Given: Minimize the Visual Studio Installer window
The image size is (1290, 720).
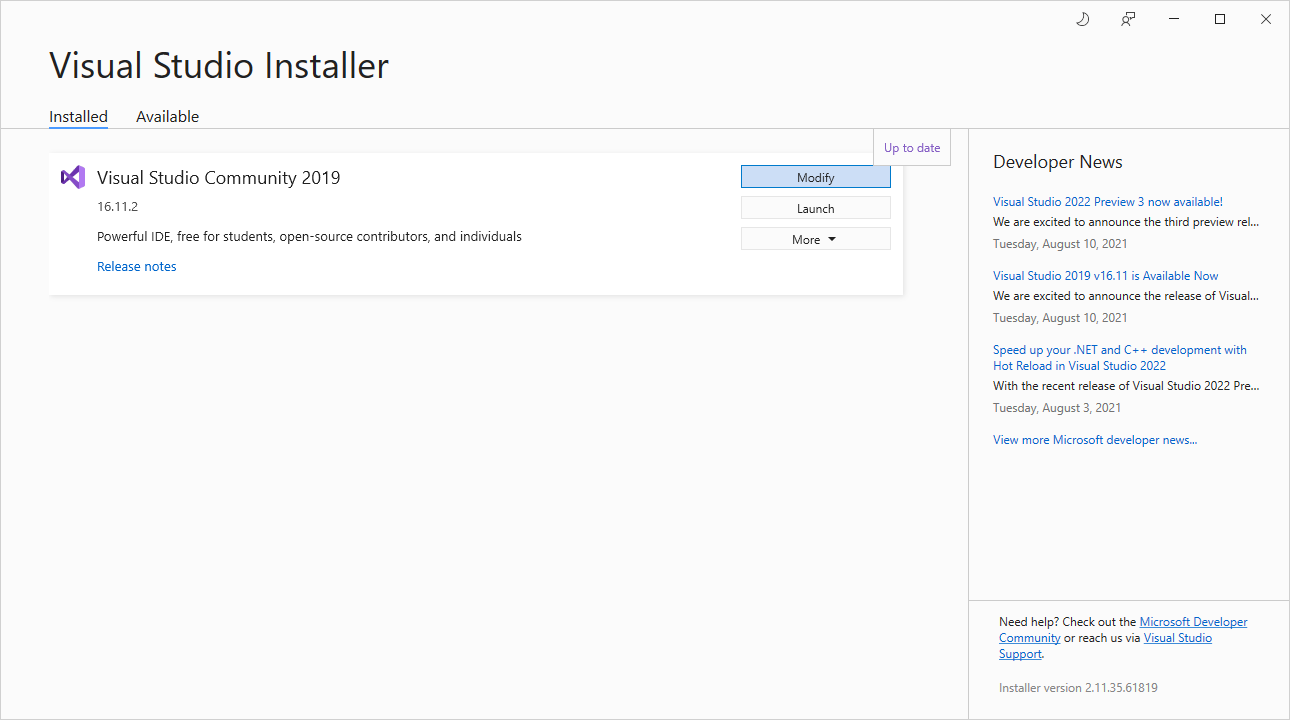Looking at the screenshot, I should 1174,19.
